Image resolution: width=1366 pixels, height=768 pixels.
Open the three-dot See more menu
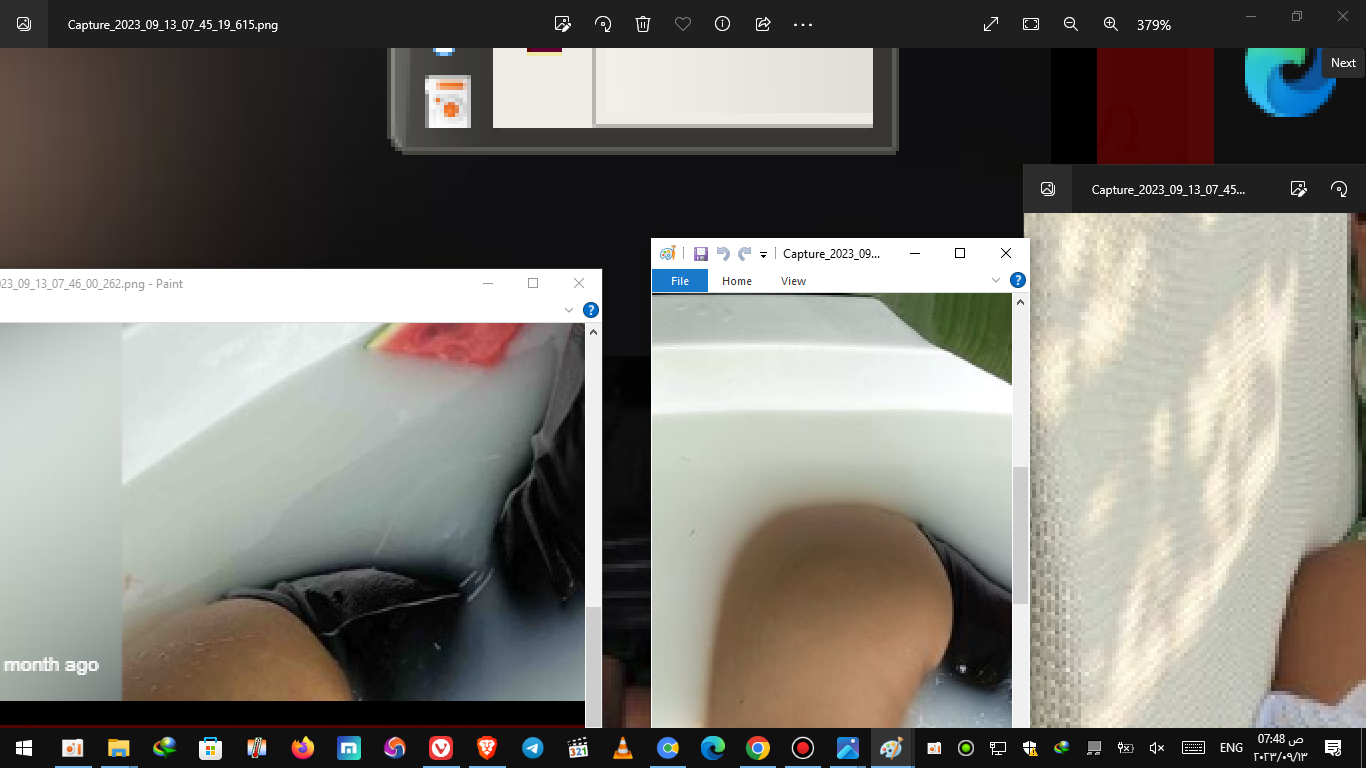click(x=803, y=24)
